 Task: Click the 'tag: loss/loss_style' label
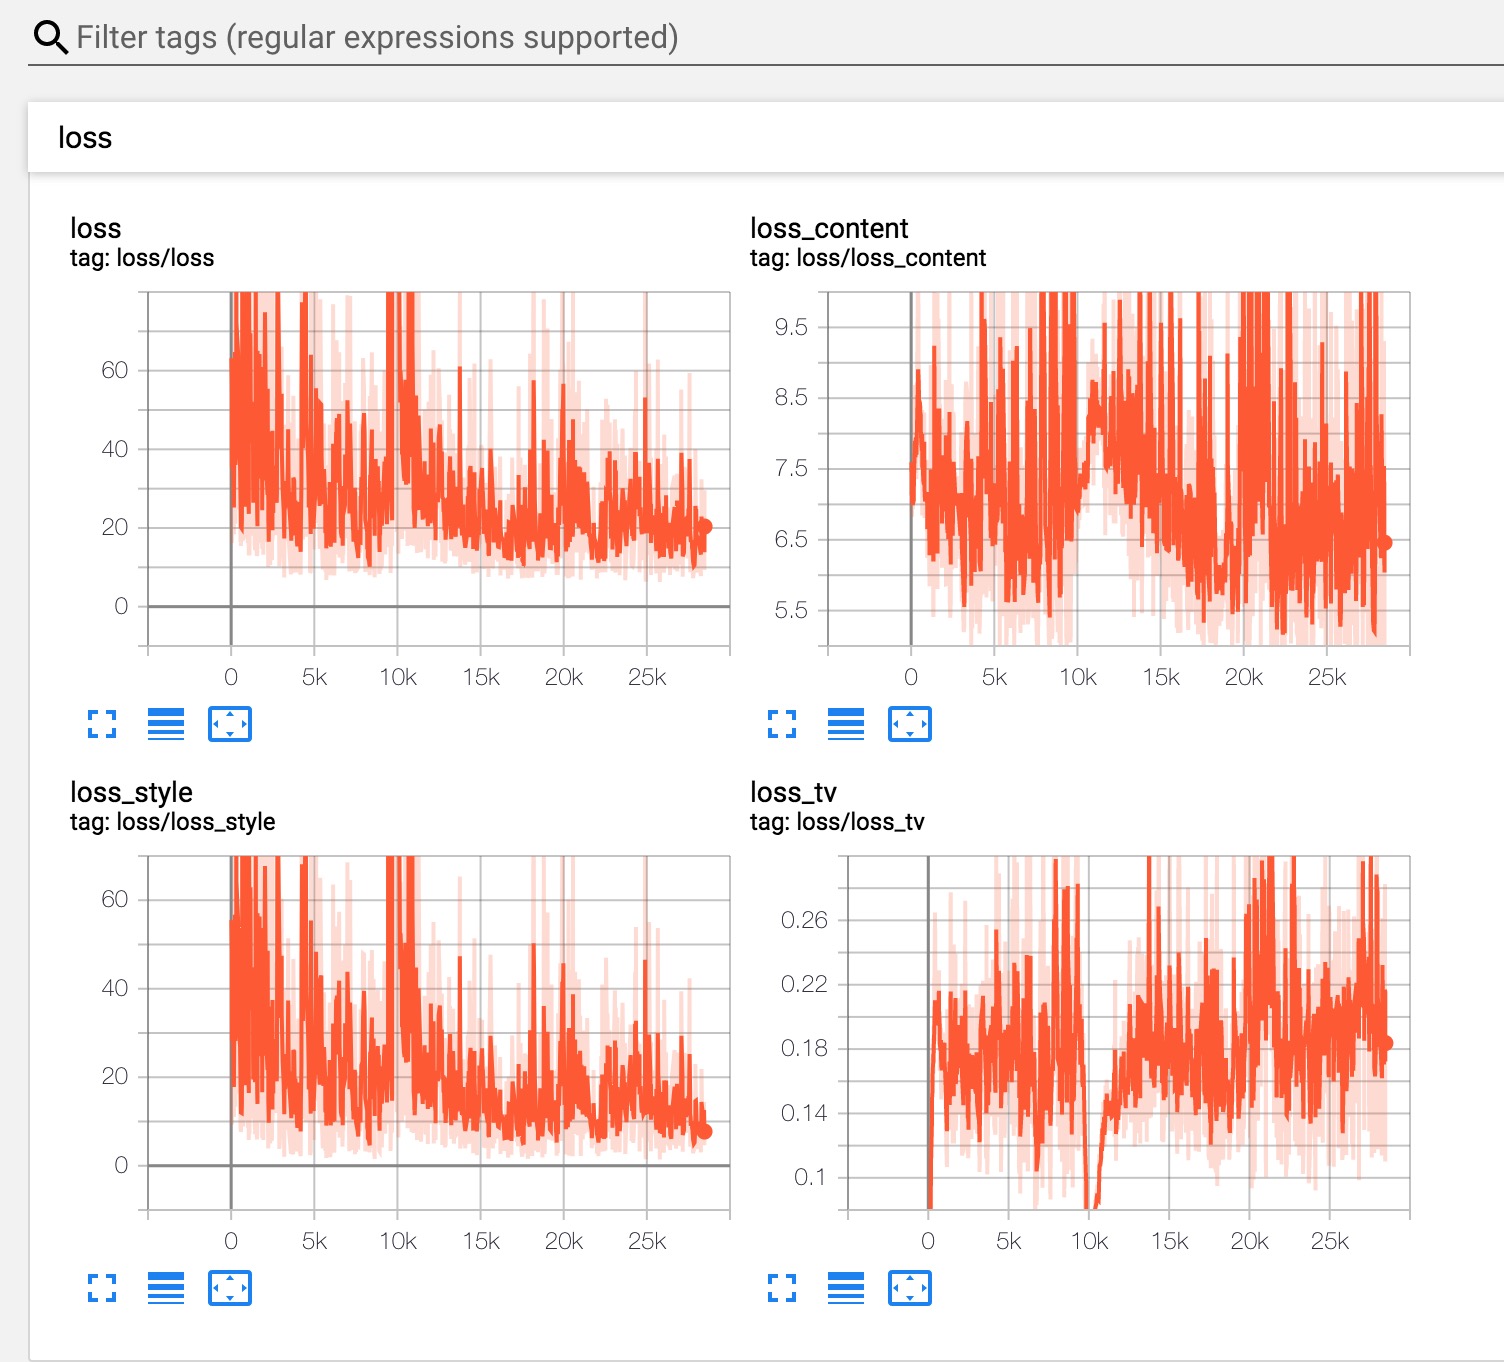point(173,822)
